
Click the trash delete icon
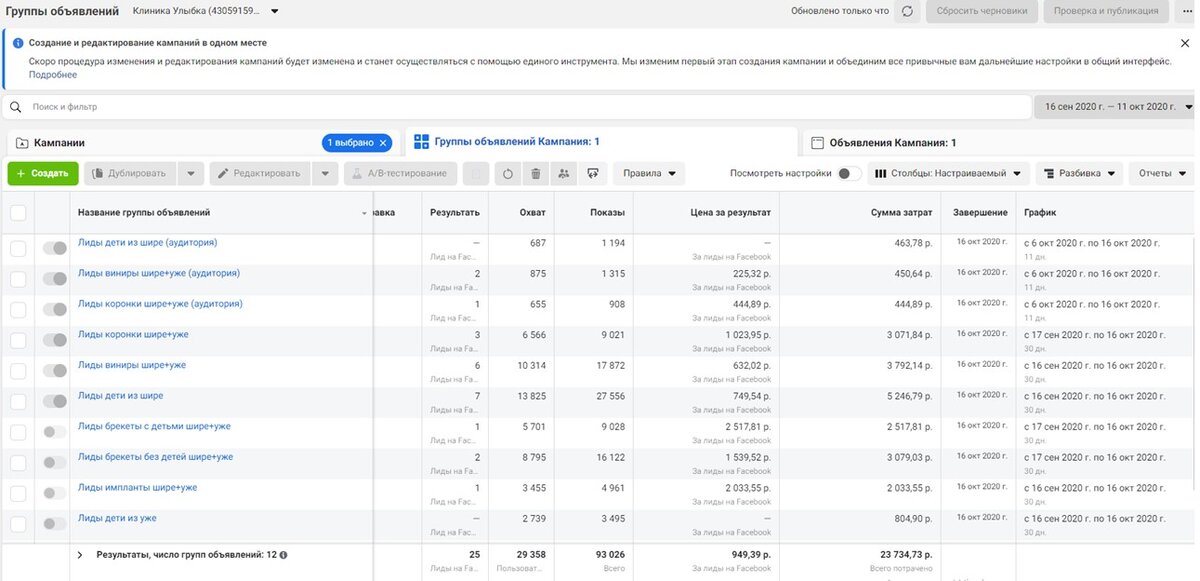(x=536, y=173)
